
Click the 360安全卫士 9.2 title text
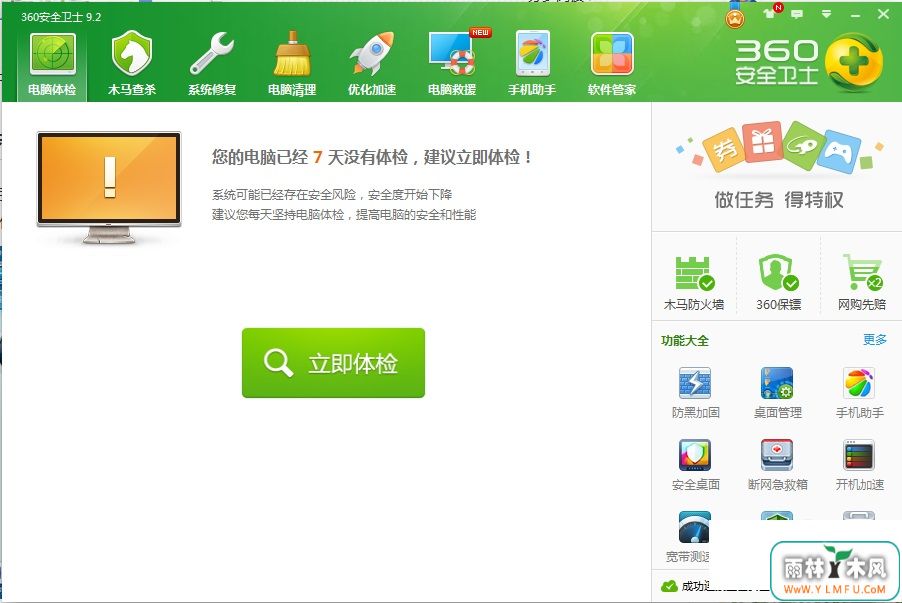click(x=61, y=17)
